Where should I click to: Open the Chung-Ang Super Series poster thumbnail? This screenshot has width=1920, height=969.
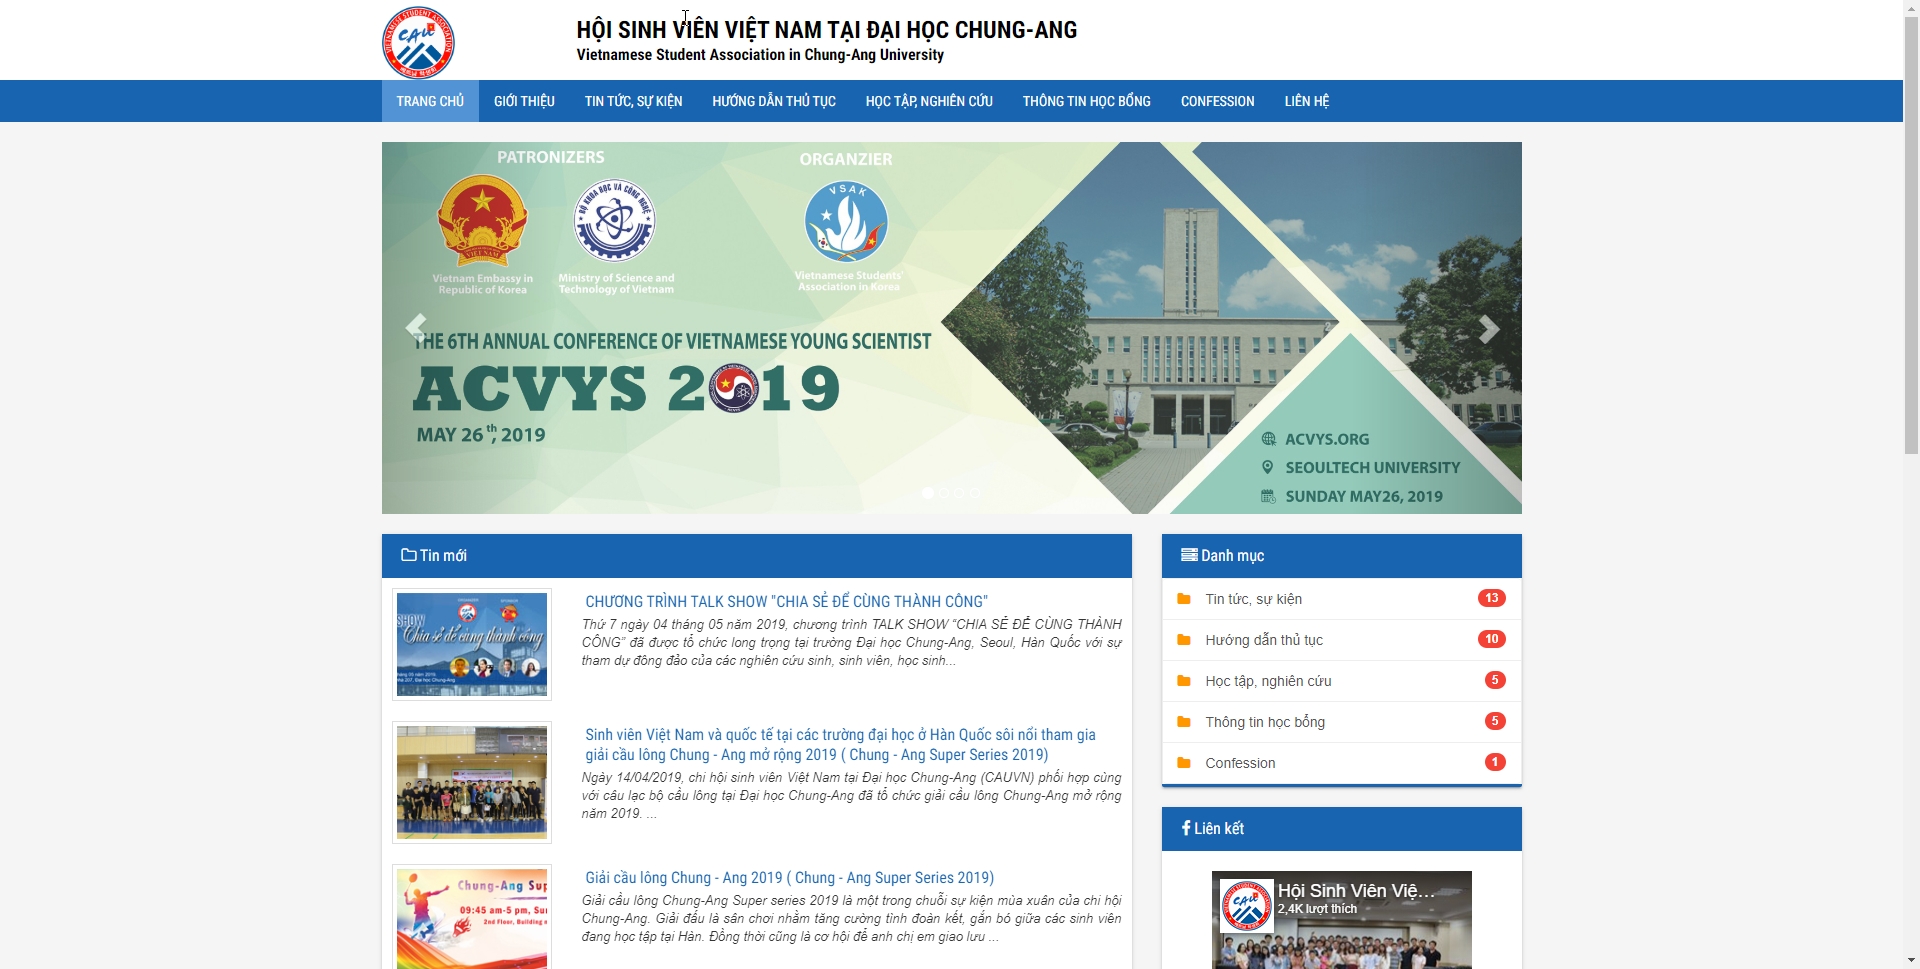[x=472, y=918]
